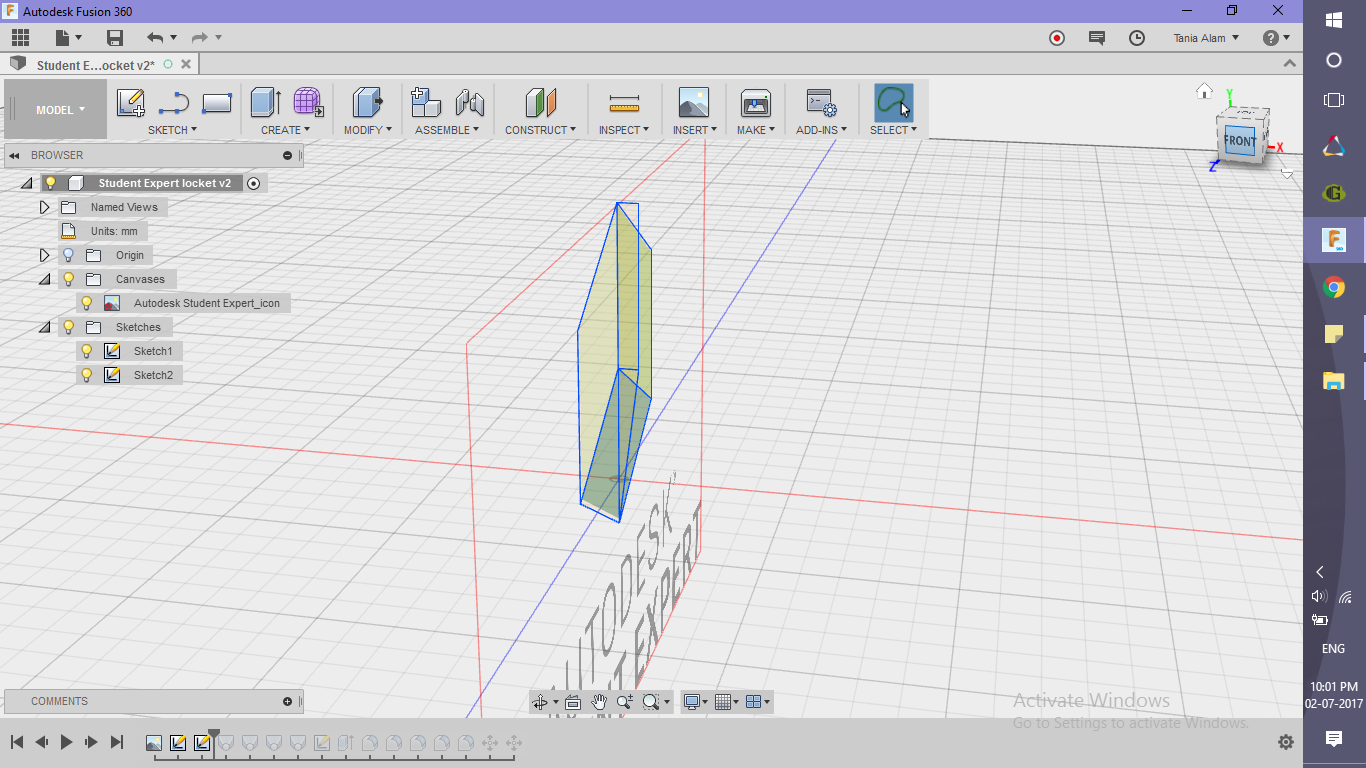
Task: Open the ASSEMBLE menu
Action: (x=447, y=130)
